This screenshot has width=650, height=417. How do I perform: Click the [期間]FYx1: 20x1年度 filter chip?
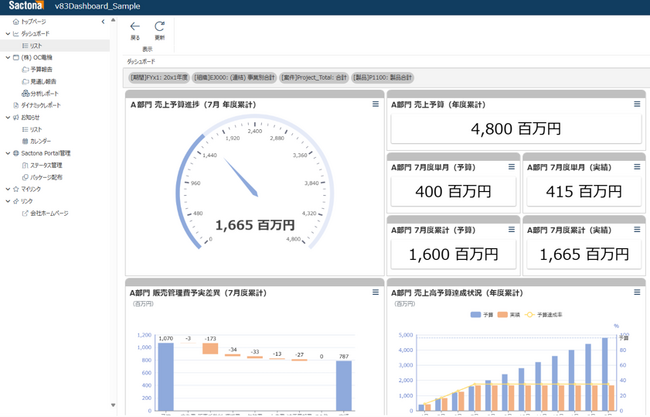pyautogui.click(x=159, y=78)
